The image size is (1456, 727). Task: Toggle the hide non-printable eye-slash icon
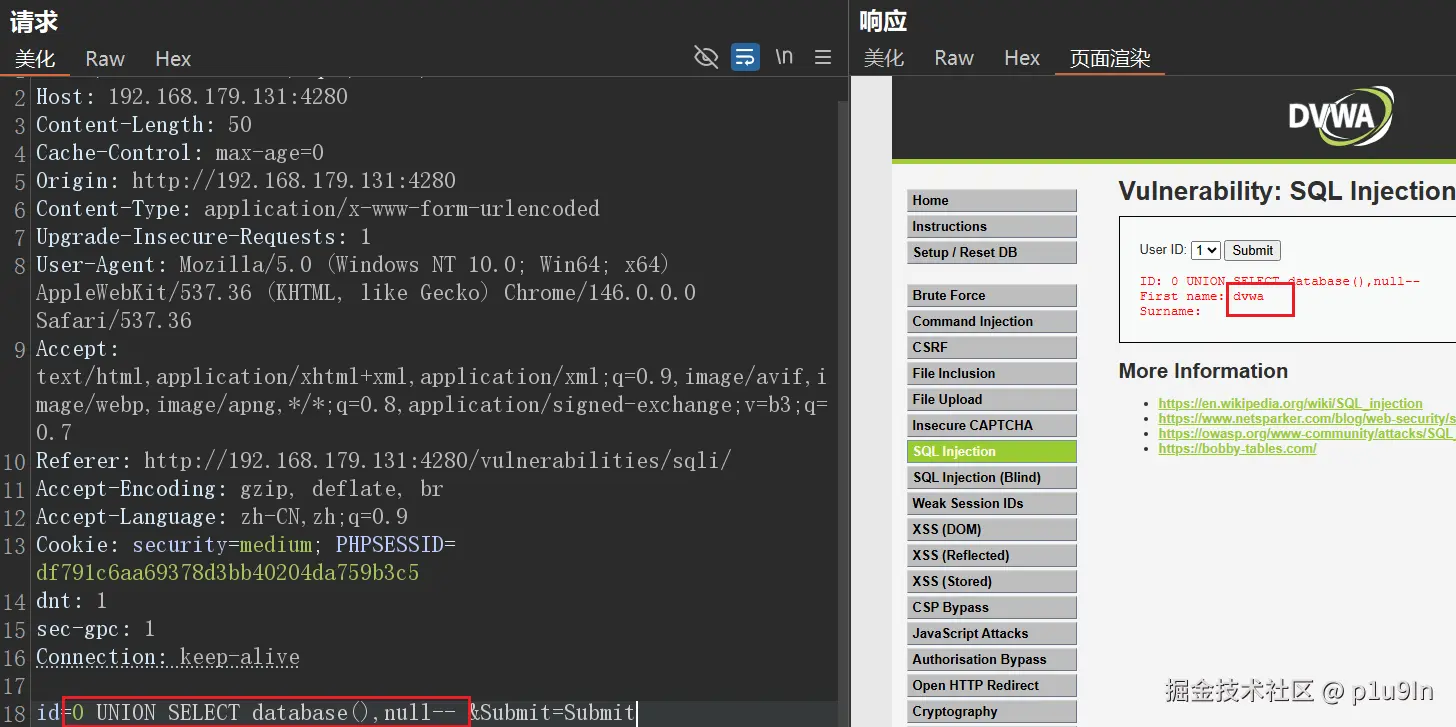click(x=706, y=57)
